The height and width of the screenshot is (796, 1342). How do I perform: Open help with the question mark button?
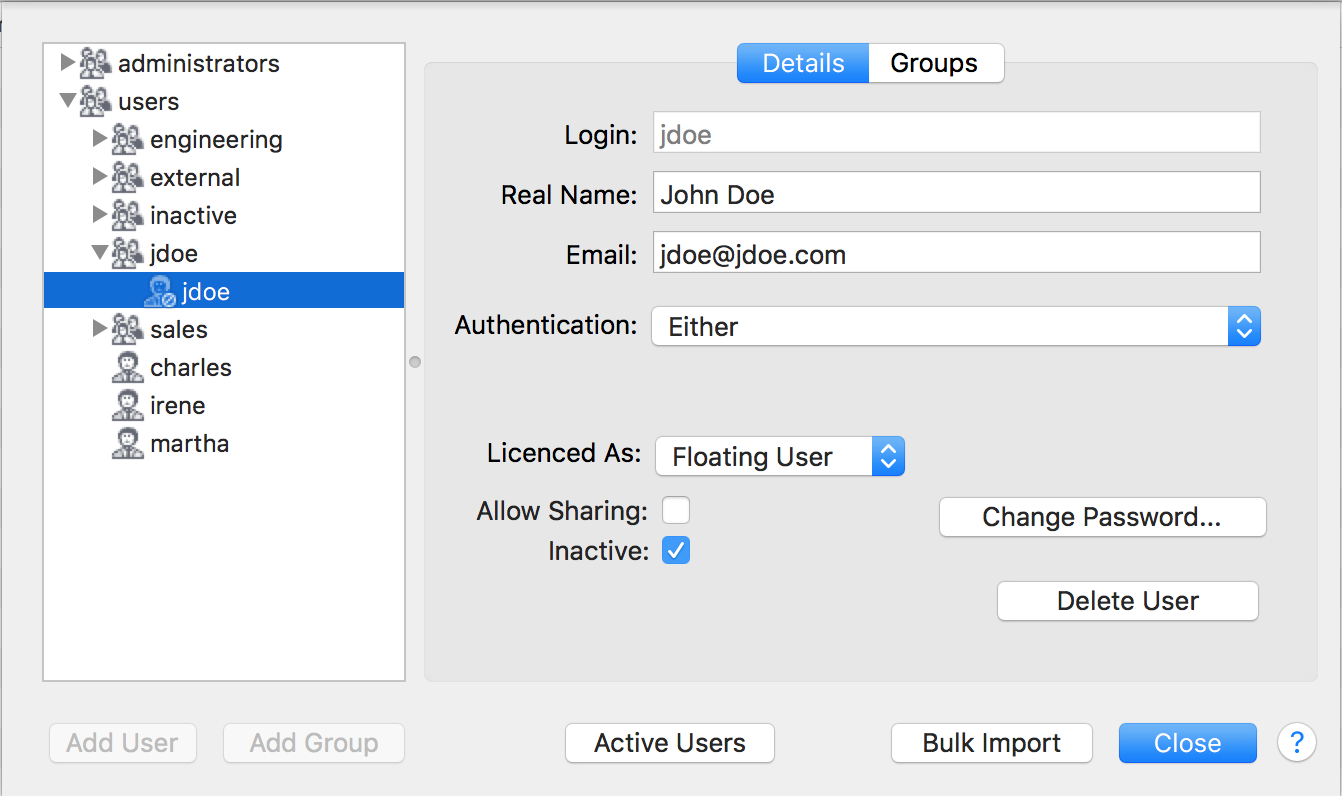click(1297, 743)
